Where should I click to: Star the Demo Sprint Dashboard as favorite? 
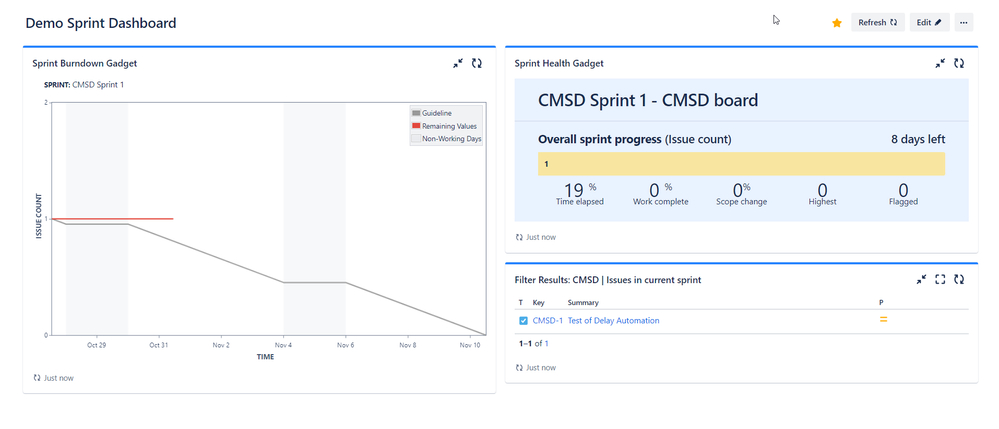point(837,23)
